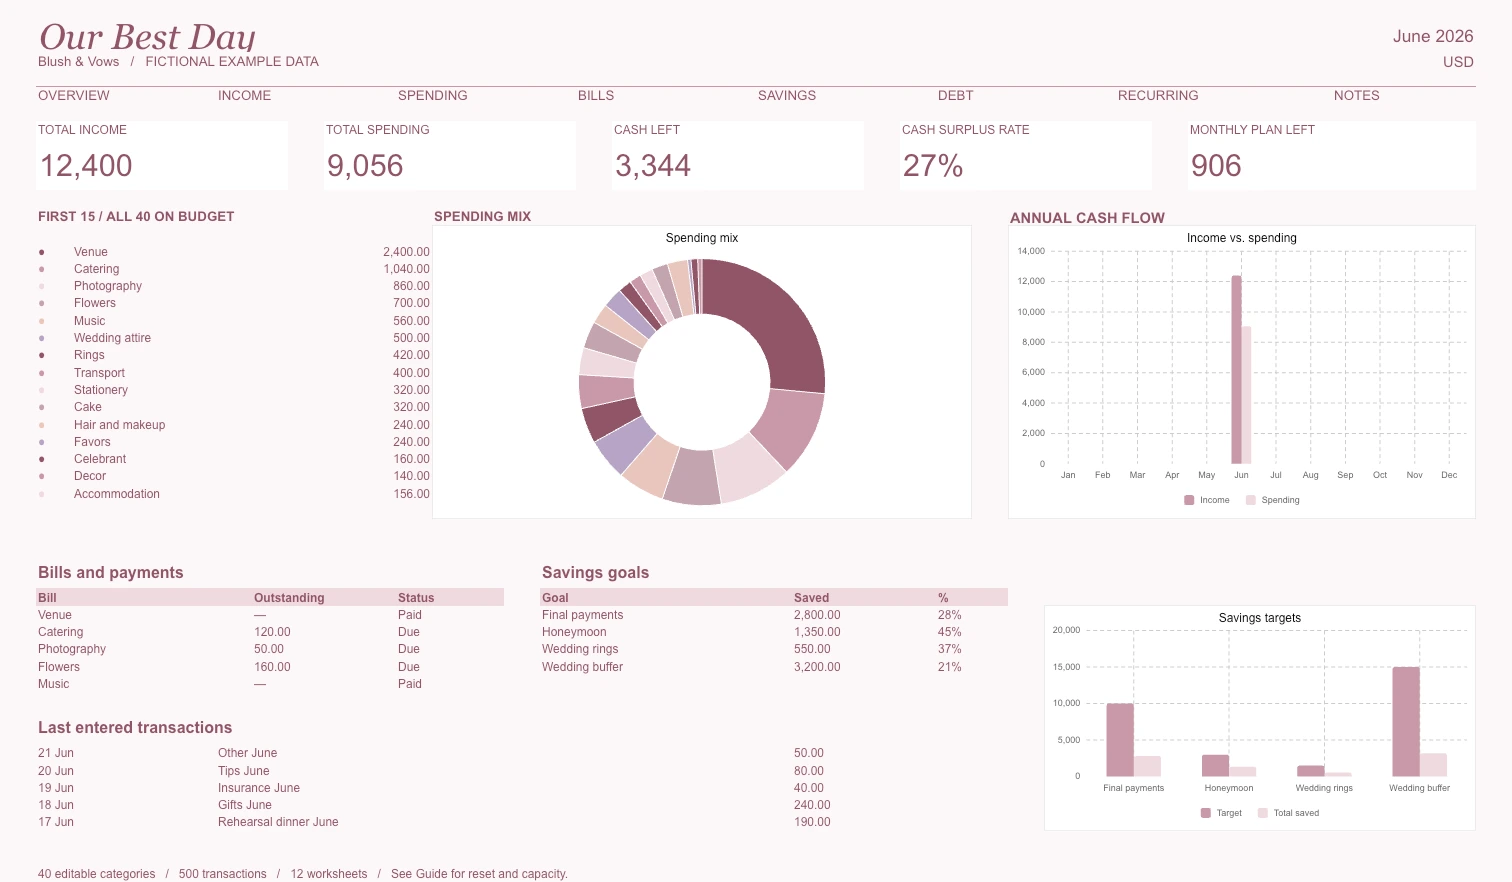Image resolution: width=1512 pixels, height=882 pixels.
Task: Select the Cash Surplus Rate 27% figure
Action: (x=933, y=166)
